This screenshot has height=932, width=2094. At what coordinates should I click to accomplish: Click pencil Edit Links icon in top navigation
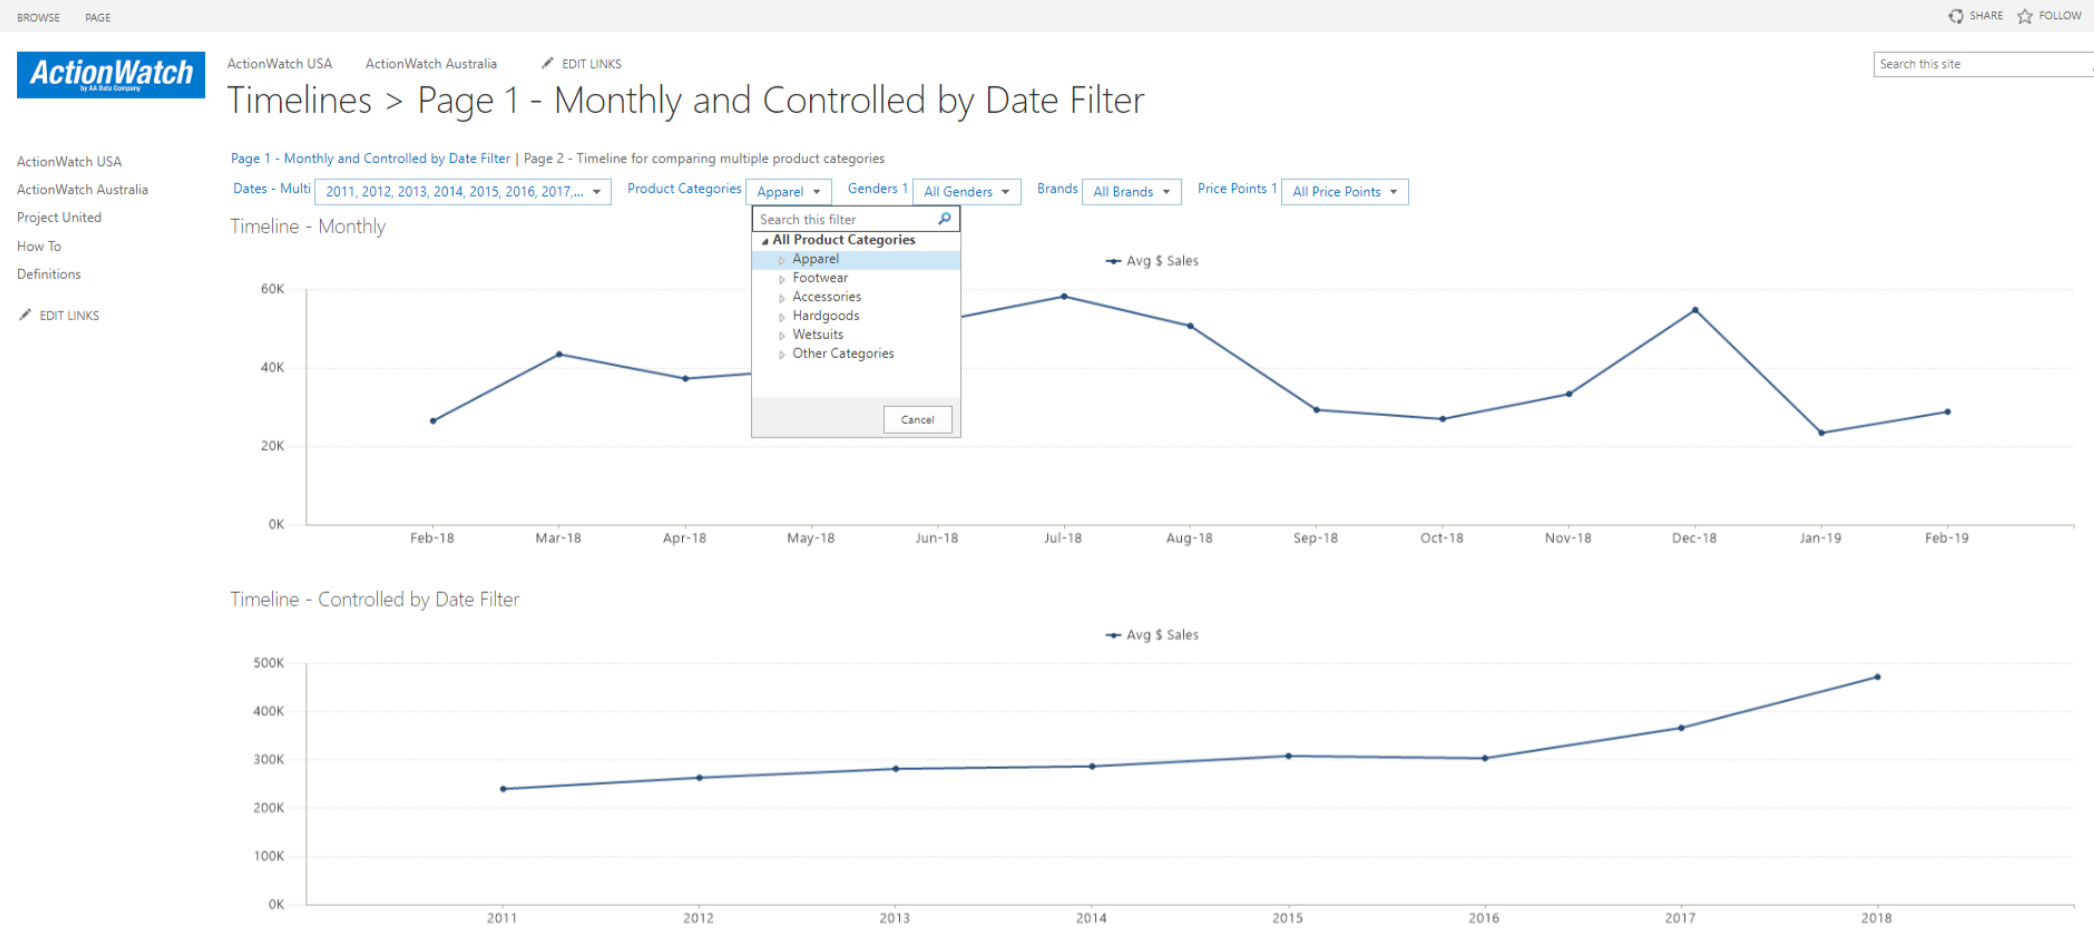pyautogui.click(x=547, y=63)
